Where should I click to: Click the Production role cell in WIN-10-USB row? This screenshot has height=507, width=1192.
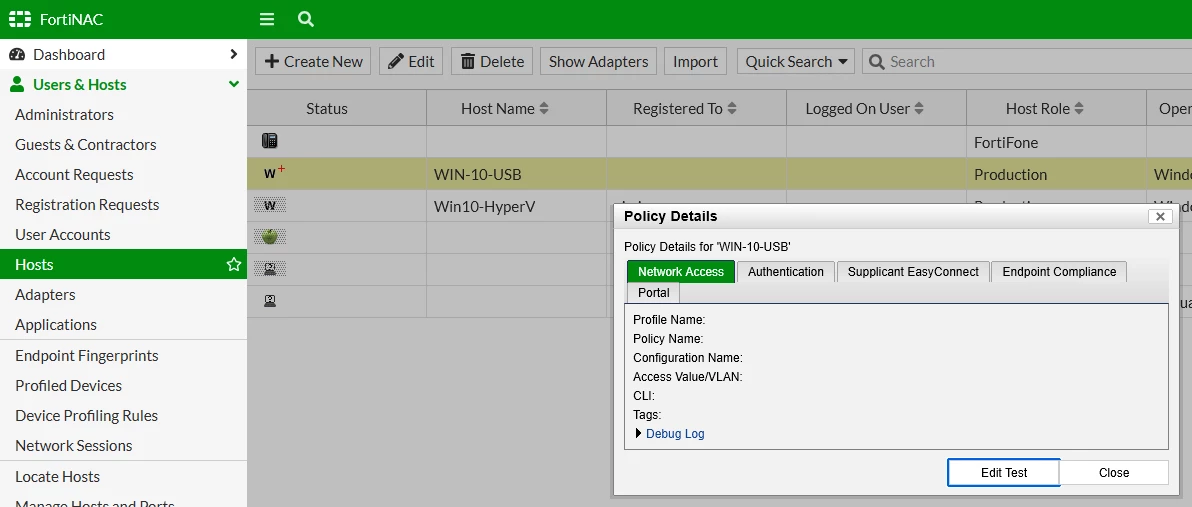pyautogui.click(x=1056, y=174)
